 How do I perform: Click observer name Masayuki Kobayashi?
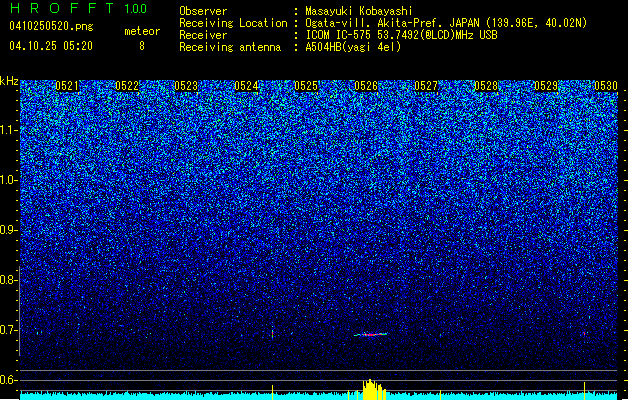tap(359, 11)
